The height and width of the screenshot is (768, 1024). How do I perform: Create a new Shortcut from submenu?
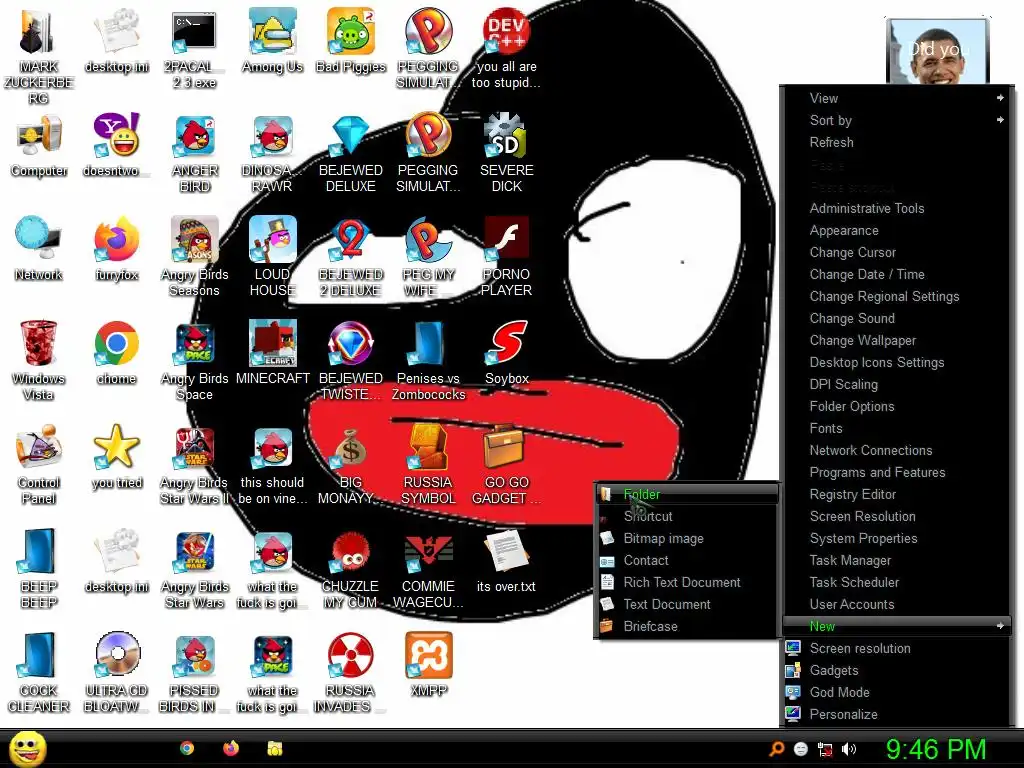pyautogui.click(x=688, y=516)
